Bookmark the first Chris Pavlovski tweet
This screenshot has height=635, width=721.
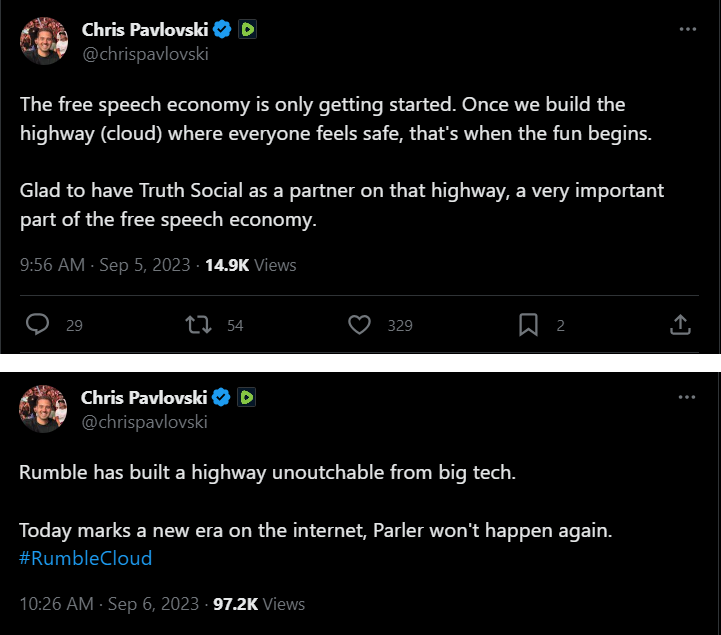pos(528,325)
